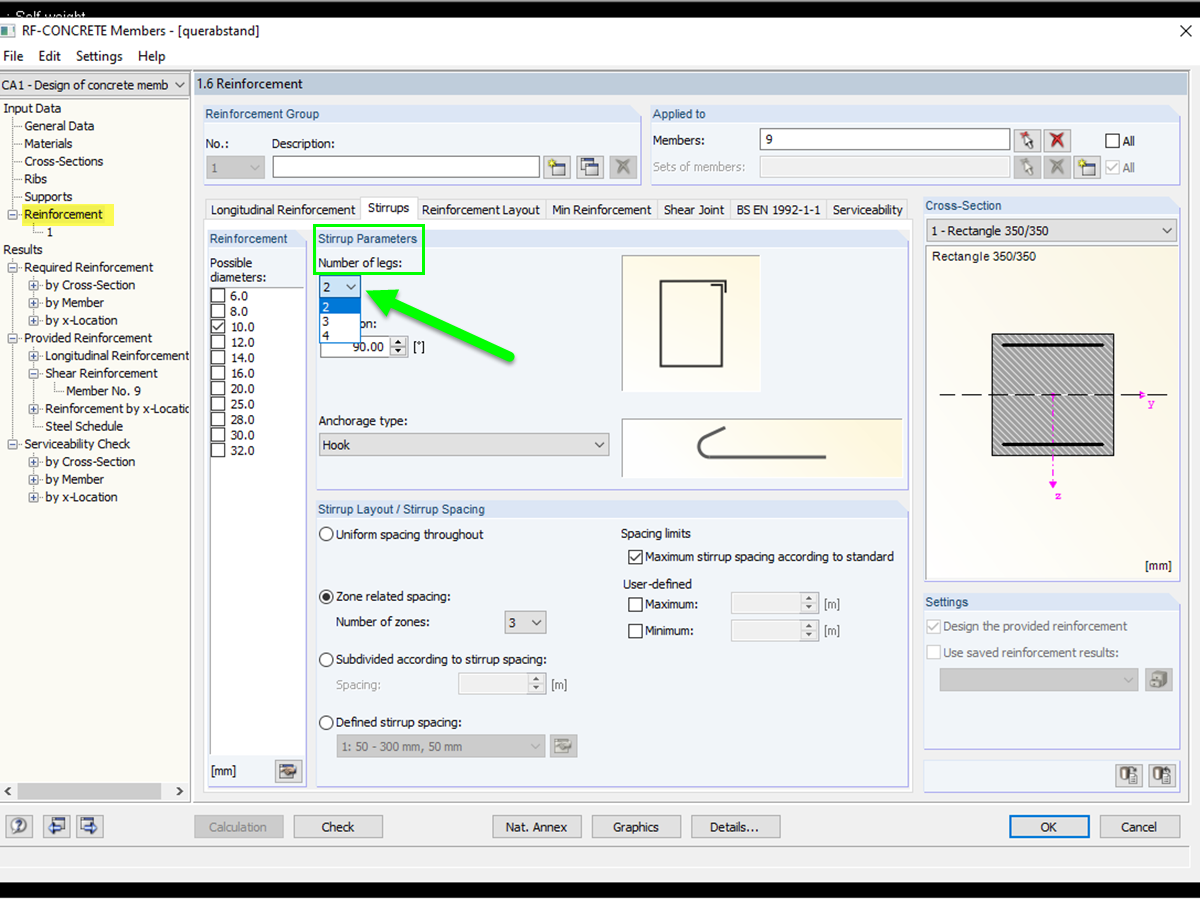Click the left cross-section info icon

(1129, 775)
